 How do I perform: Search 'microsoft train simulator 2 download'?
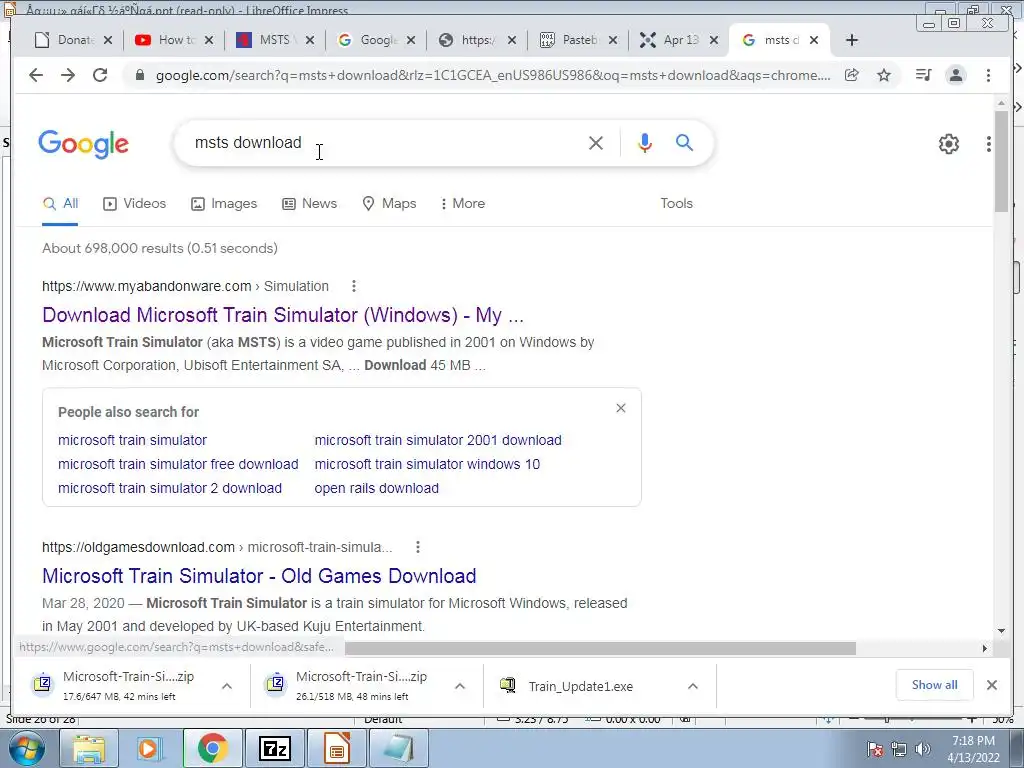click(x=170, y=488)
